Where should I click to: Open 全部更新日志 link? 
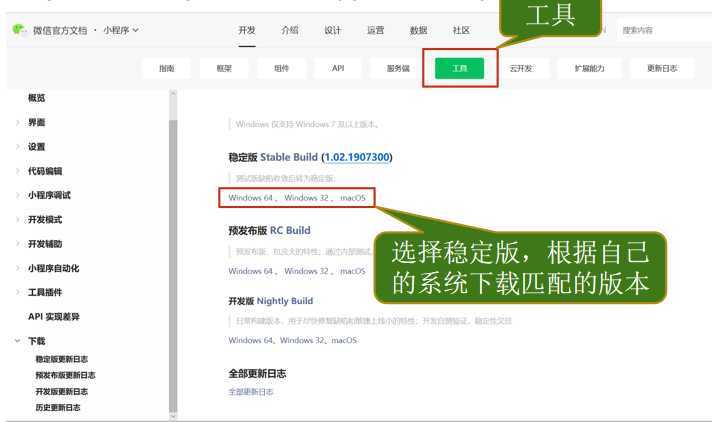[251, 392]
